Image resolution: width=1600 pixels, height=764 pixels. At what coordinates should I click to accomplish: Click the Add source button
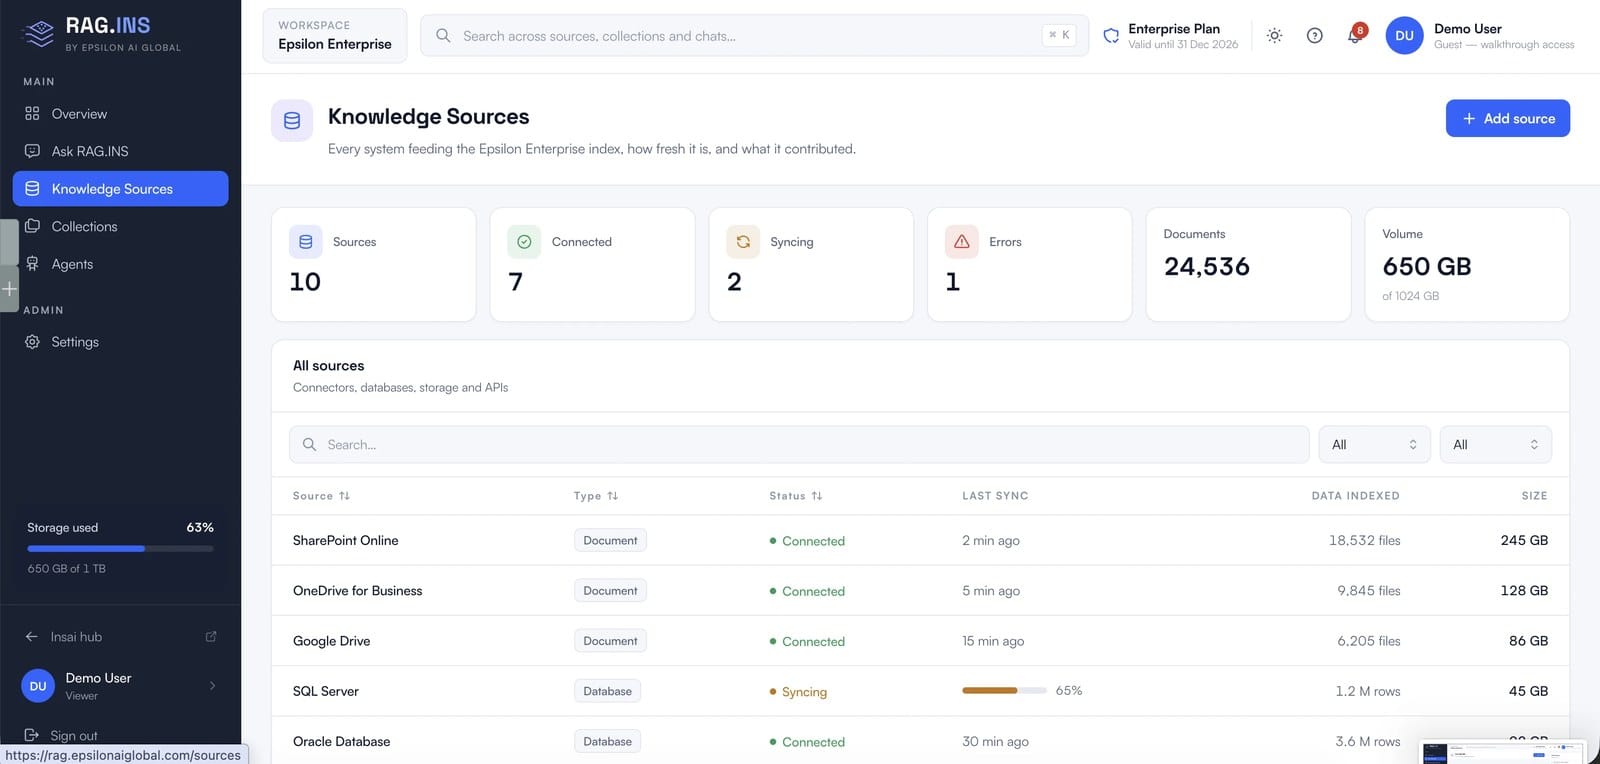coord(1508,118)
